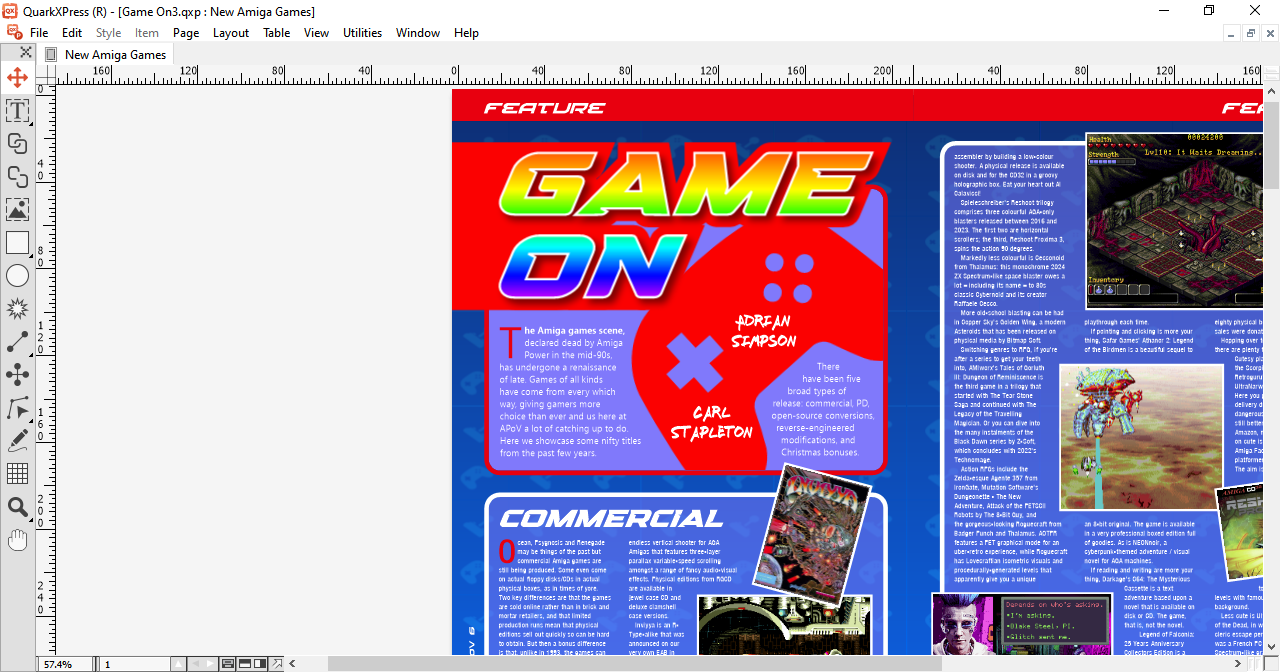Open the Layout menu
Image resolution: width=1280 pixels, height=672 pixels.
pyautogui.click(x=230, y=32)
